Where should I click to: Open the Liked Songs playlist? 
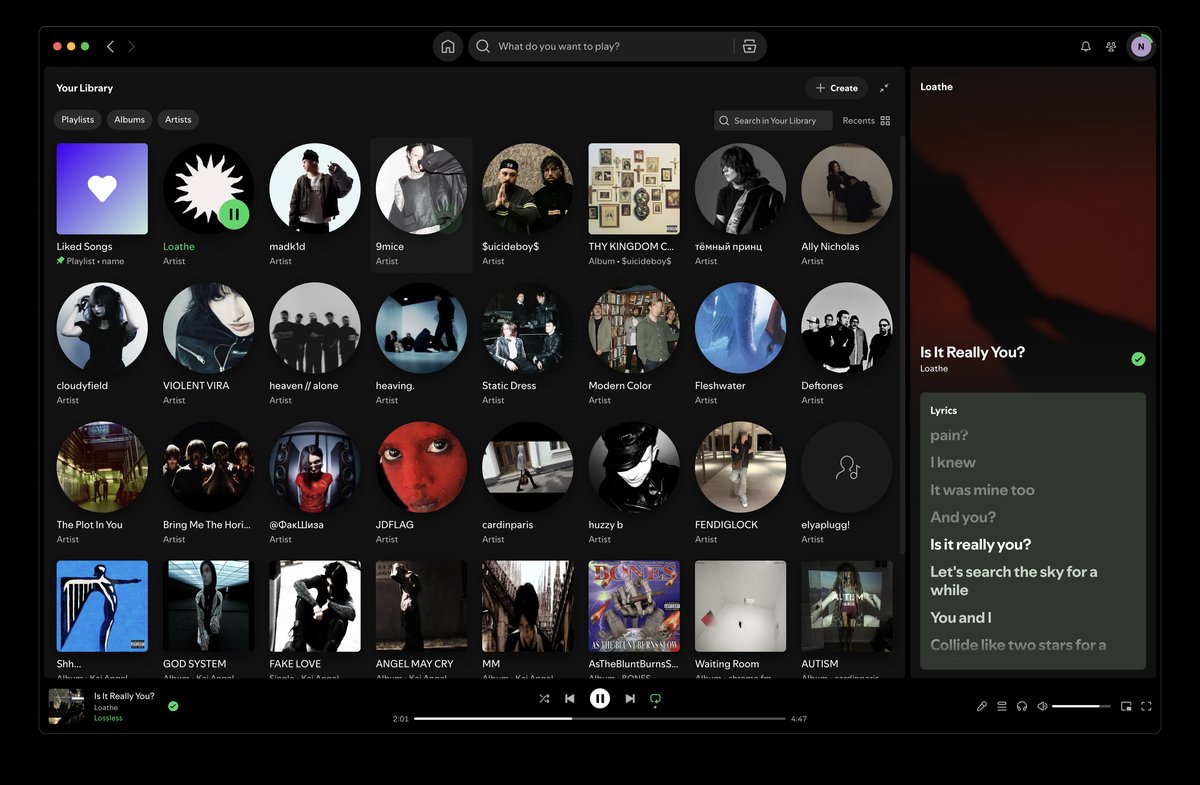click(102, 205)
